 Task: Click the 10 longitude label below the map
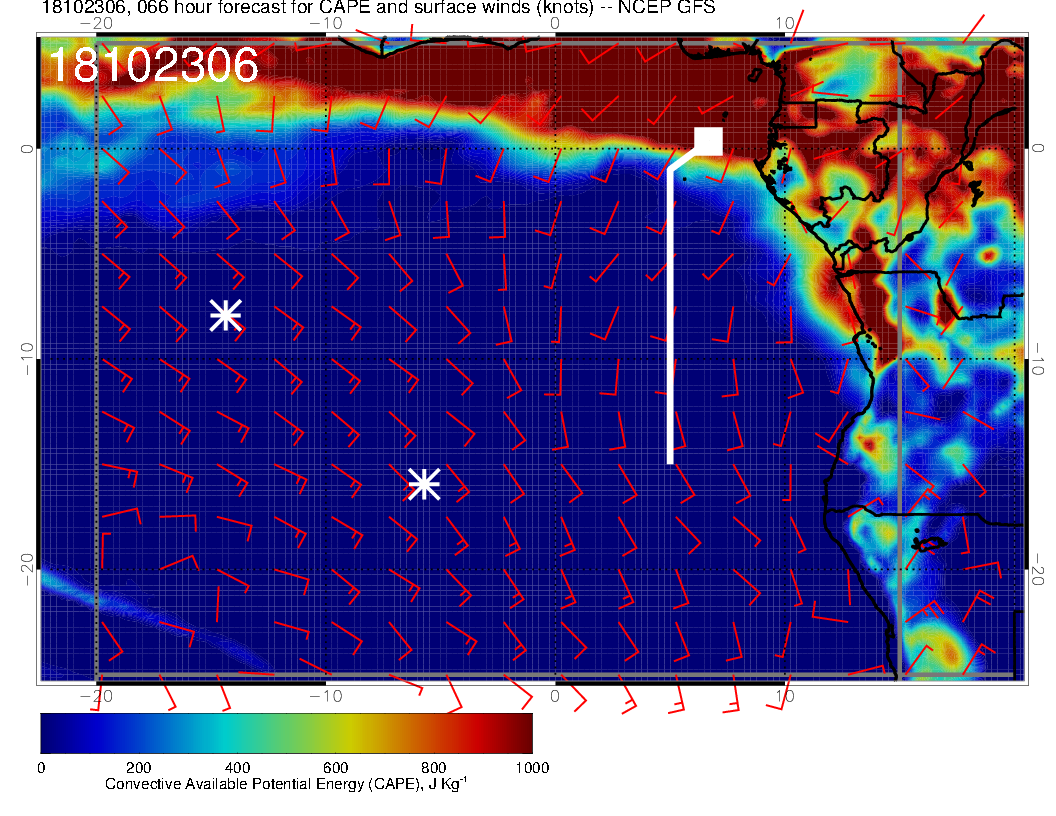point(784,696)
